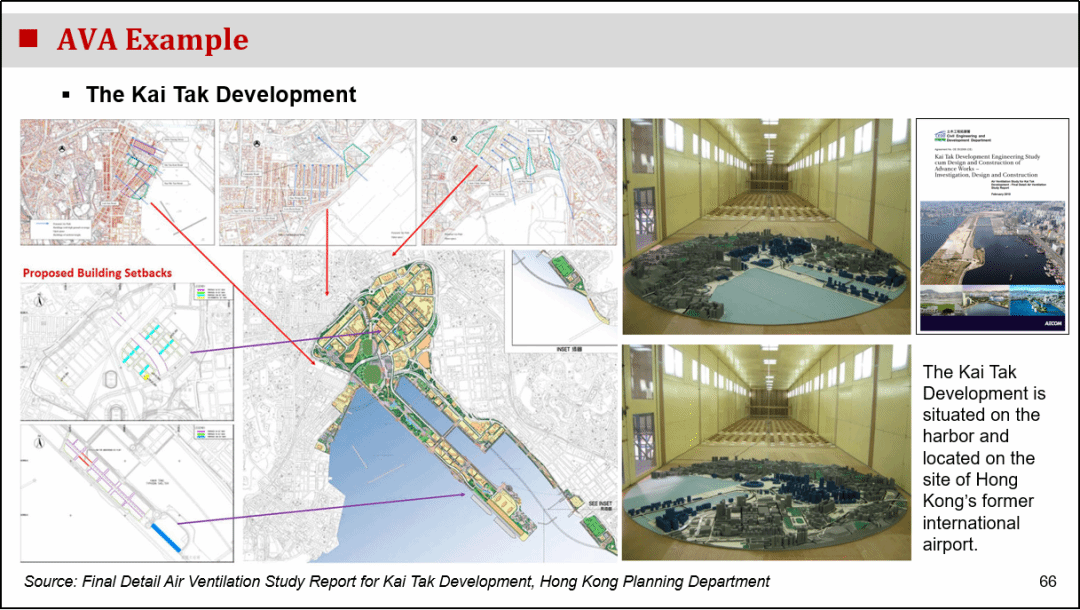Click the INSET map beside the master plan

coord(563,298)
